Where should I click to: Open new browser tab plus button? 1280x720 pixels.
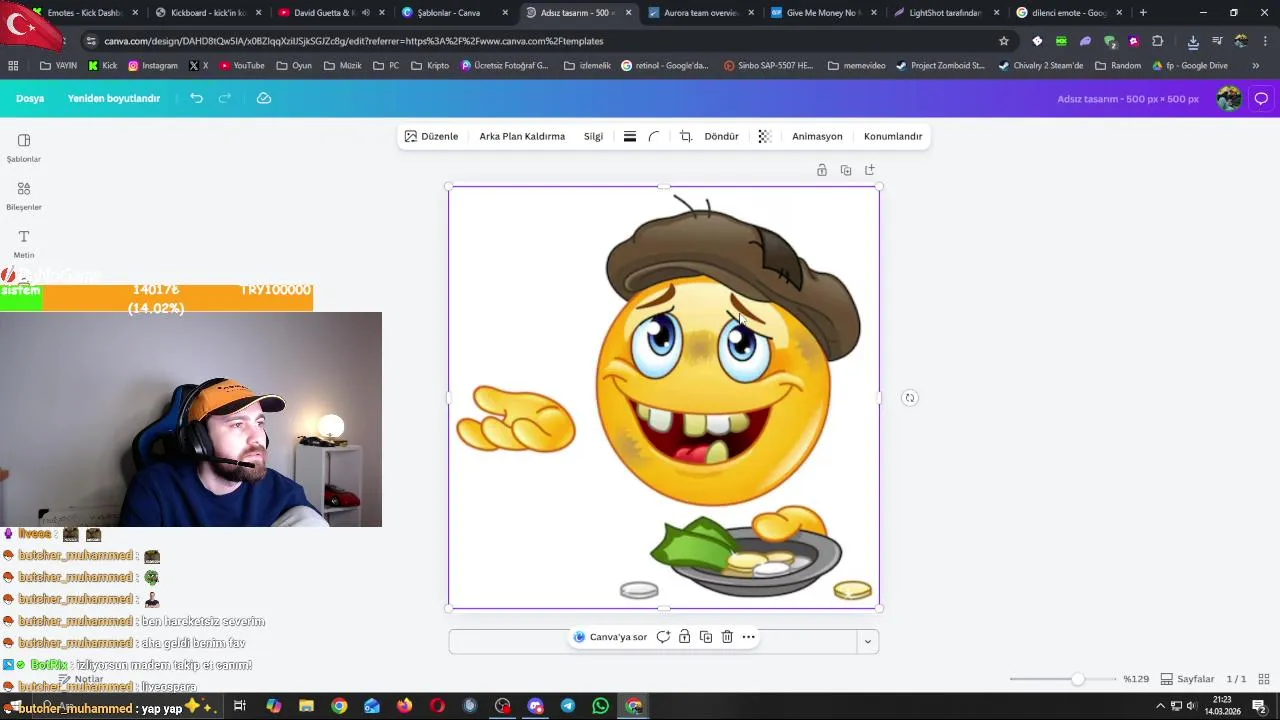pos(1143,13)
